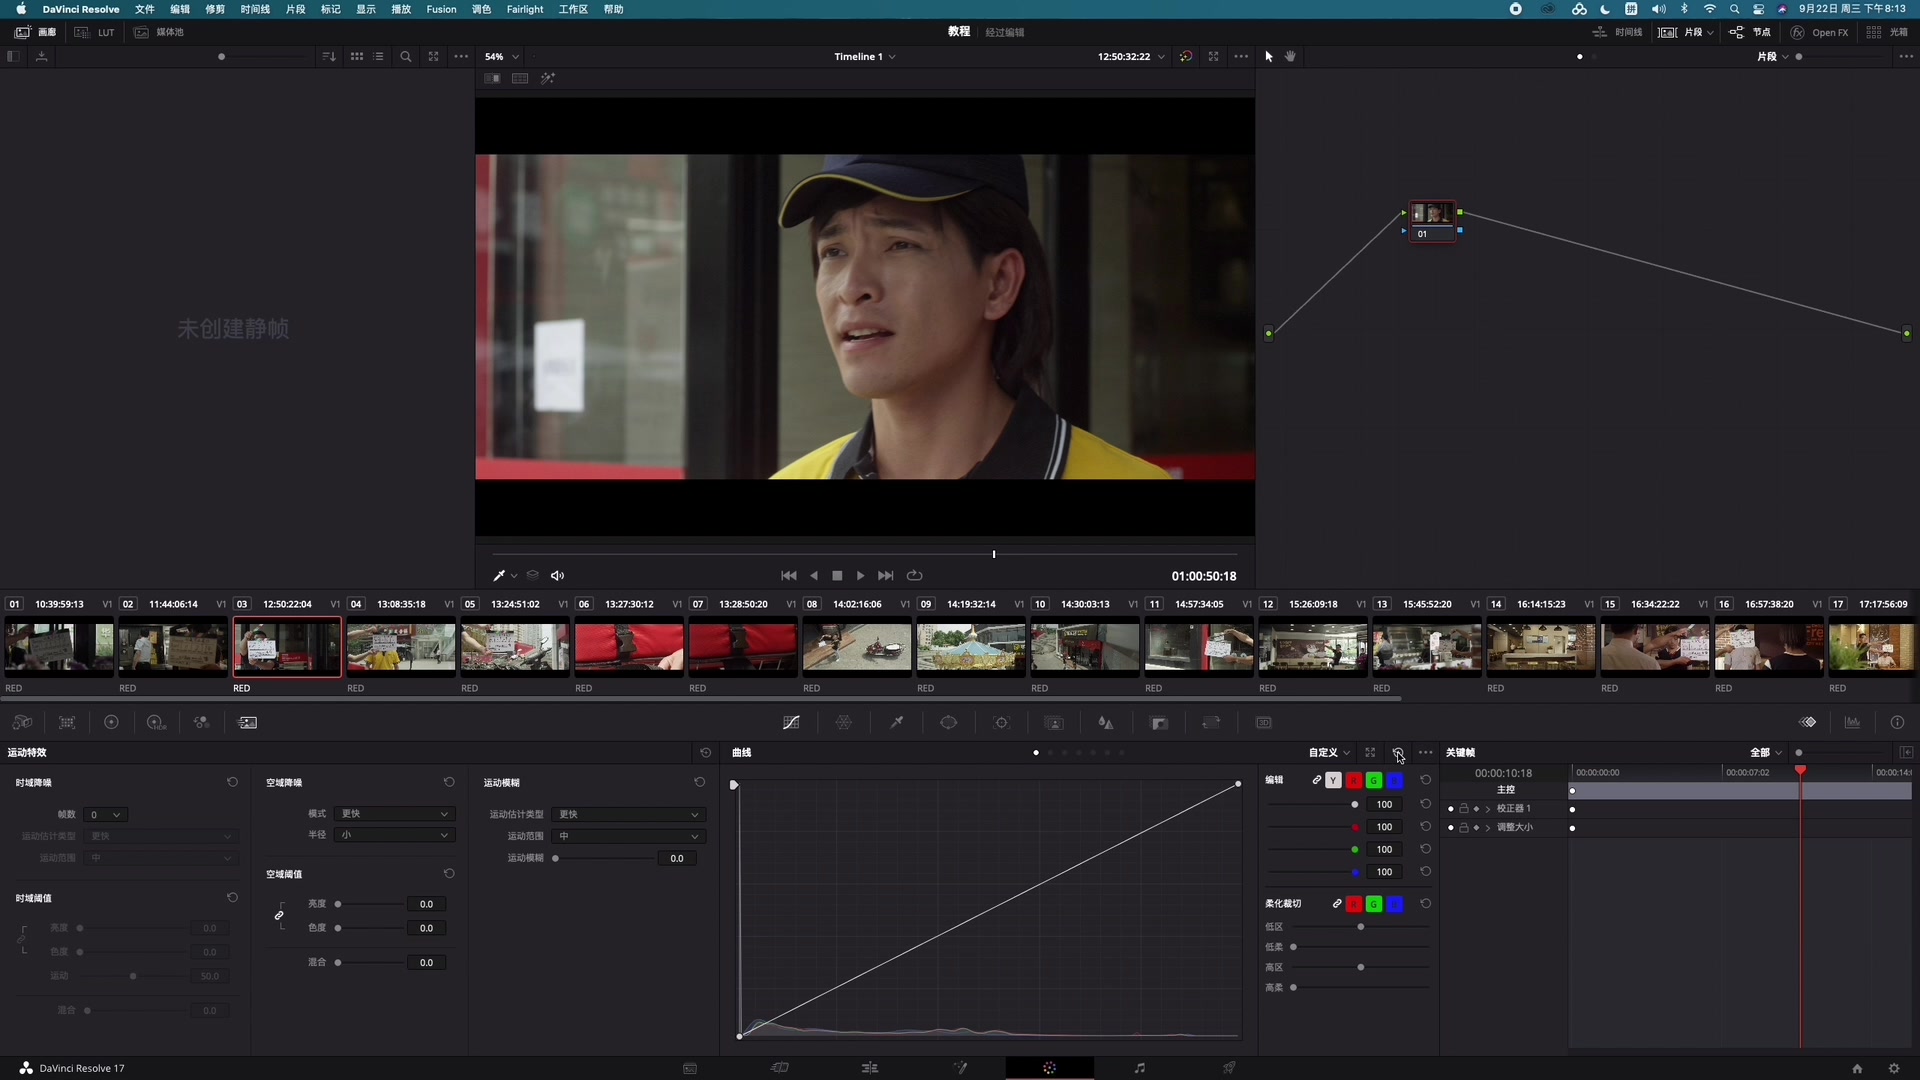Open the Power Window palette
Image resolution: width=1920 pixels, height=1080 pixels.
tap(949, 723)
